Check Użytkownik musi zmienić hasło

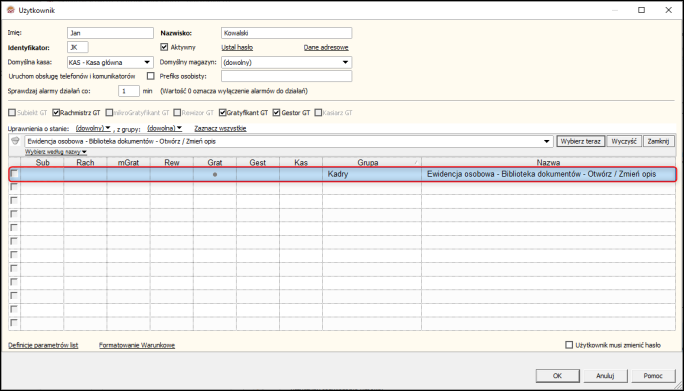click(x=569, y=345)
